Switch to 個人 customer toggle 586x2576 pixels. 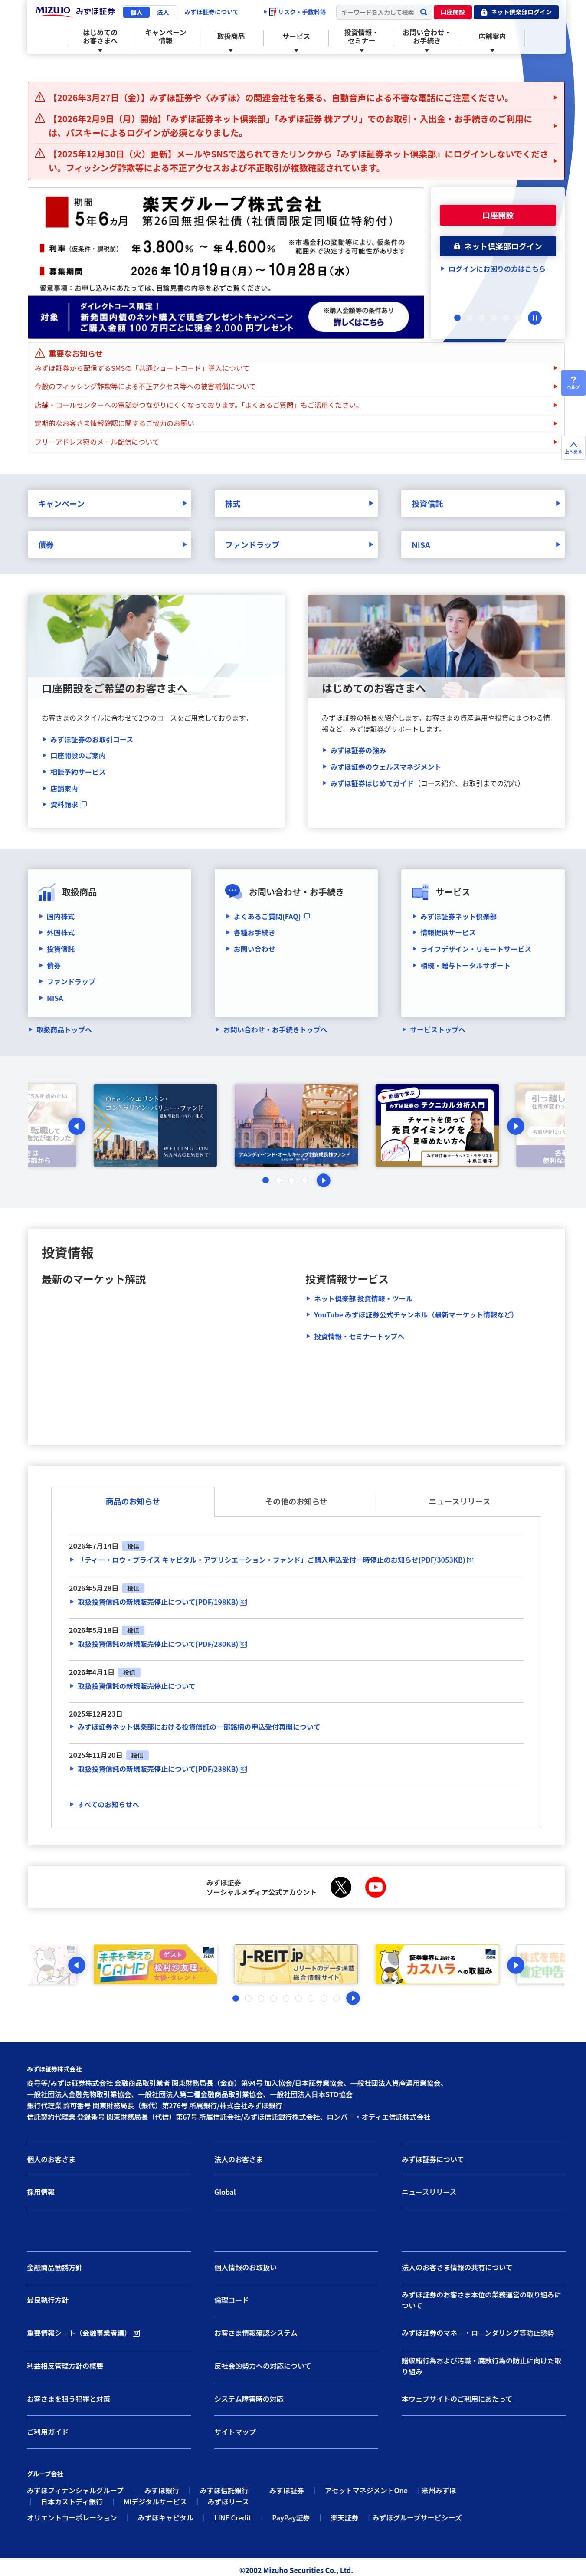137,12
